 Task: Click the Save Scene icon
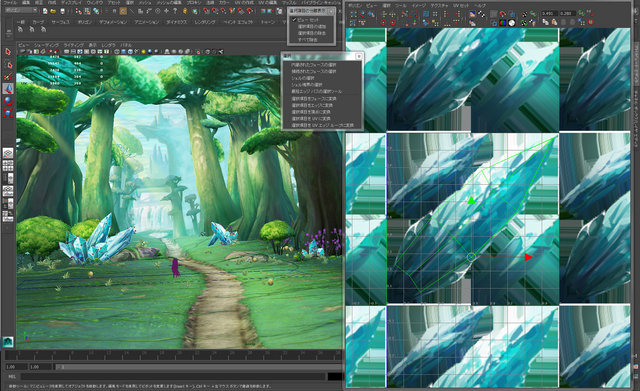coord(62,11)
